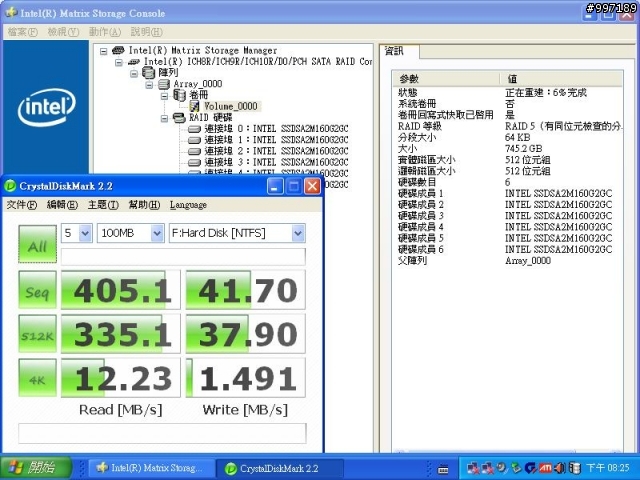Image resolution: width=640 pixels, height=480 pixels.
Task: Open the drive dropdown F:Hard Disk [NTFS]
Action: (237, 233)
